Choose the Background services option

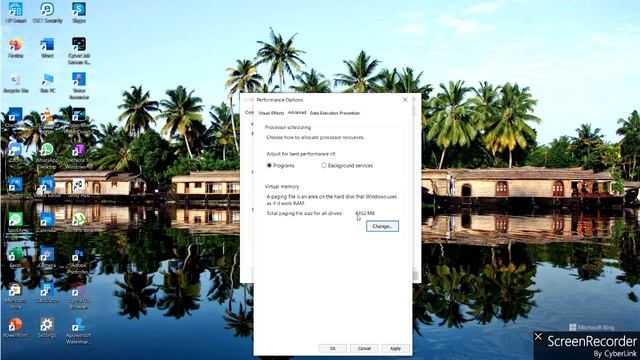coord(324,166)
